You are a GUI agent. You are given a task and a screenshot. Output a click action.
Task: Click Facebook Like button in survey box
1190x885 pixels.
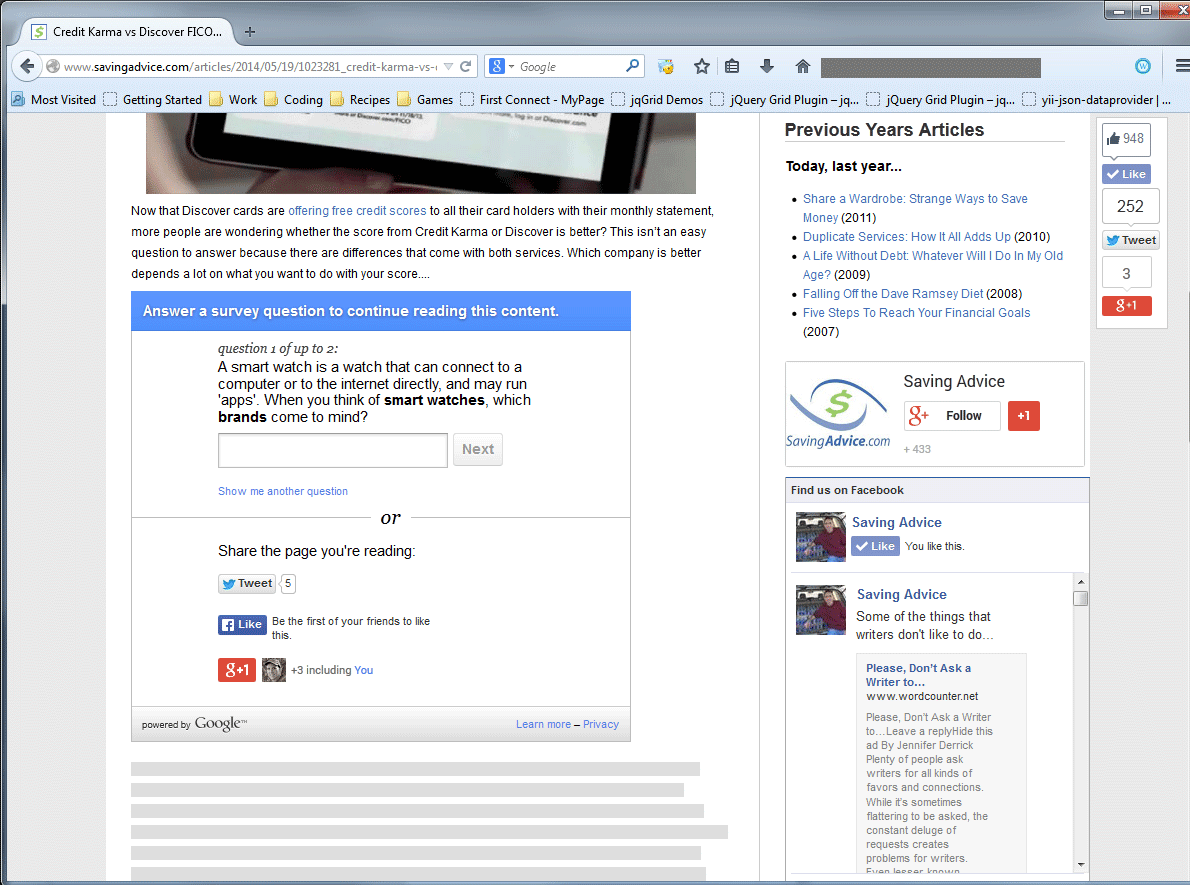pyautogui.click(x=242, y=625)
